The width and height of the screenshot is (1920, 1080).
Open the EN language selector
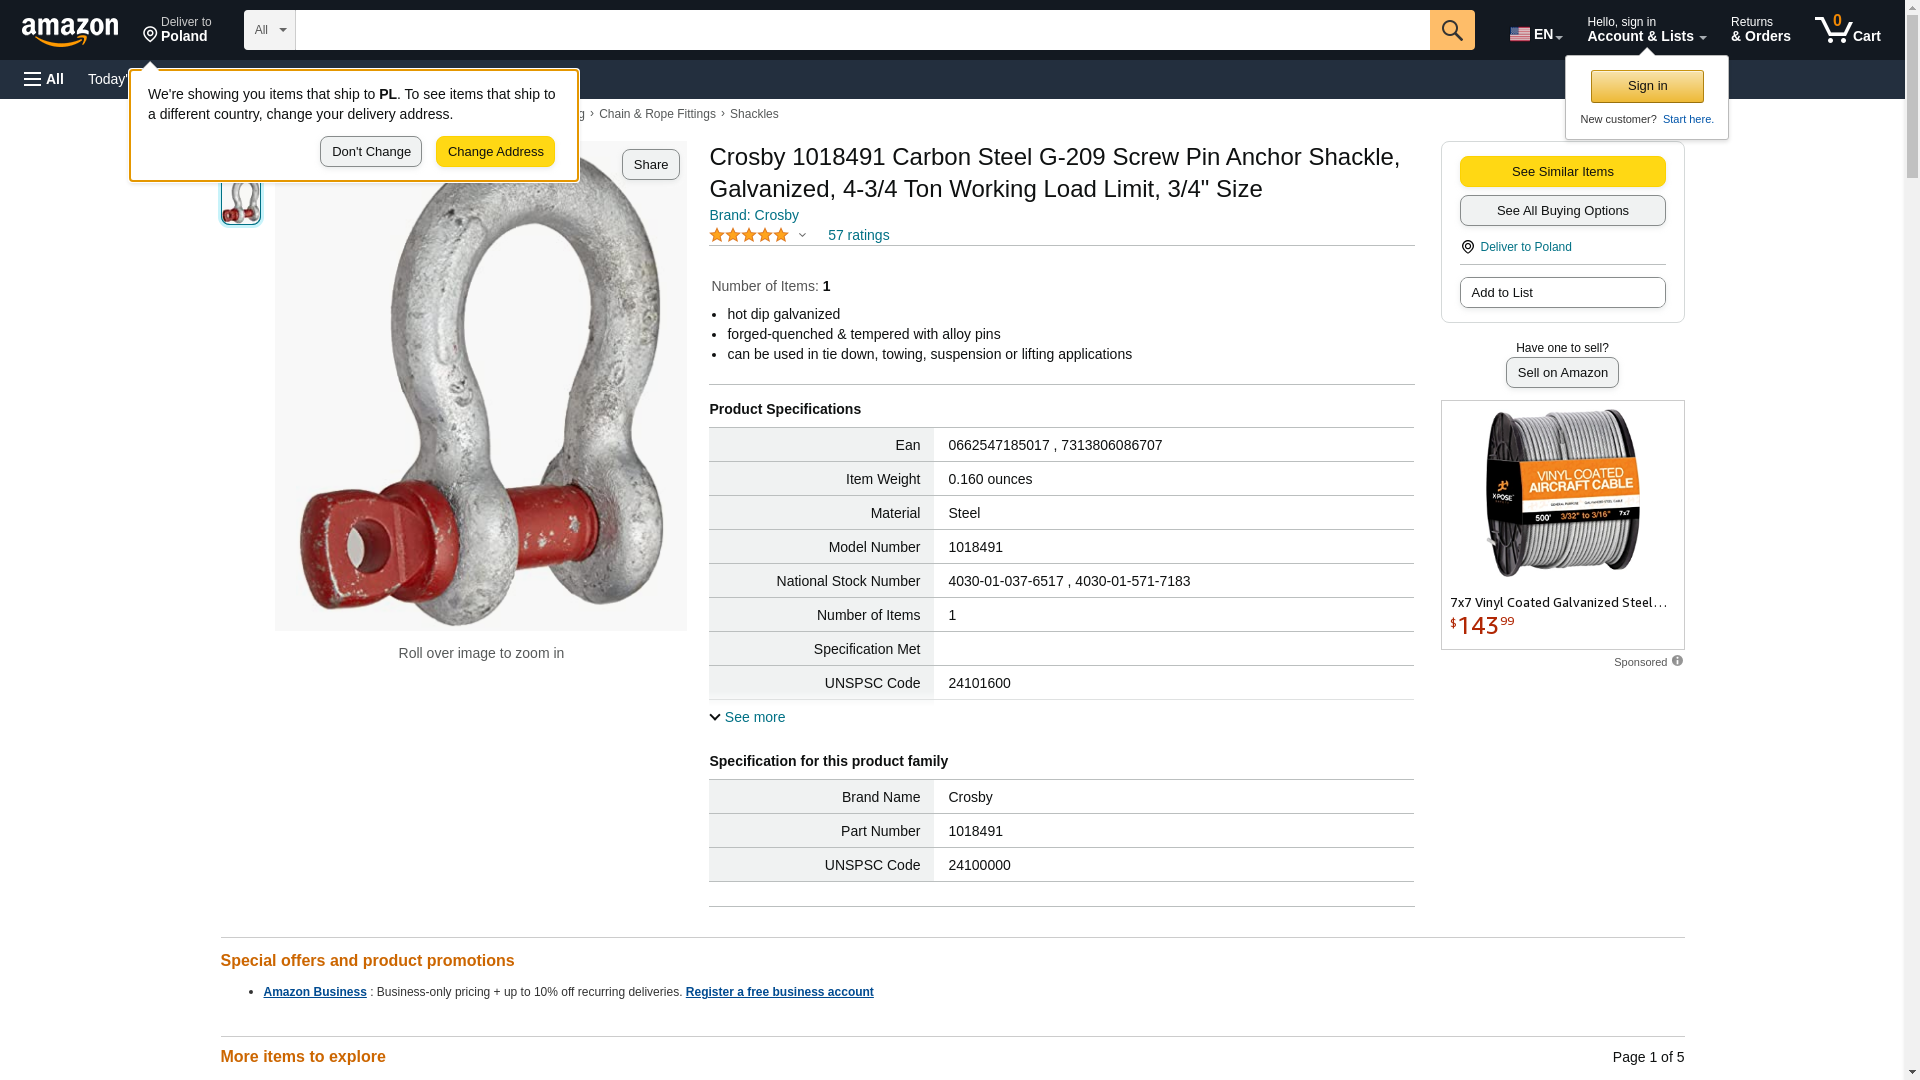(1536, 33)
